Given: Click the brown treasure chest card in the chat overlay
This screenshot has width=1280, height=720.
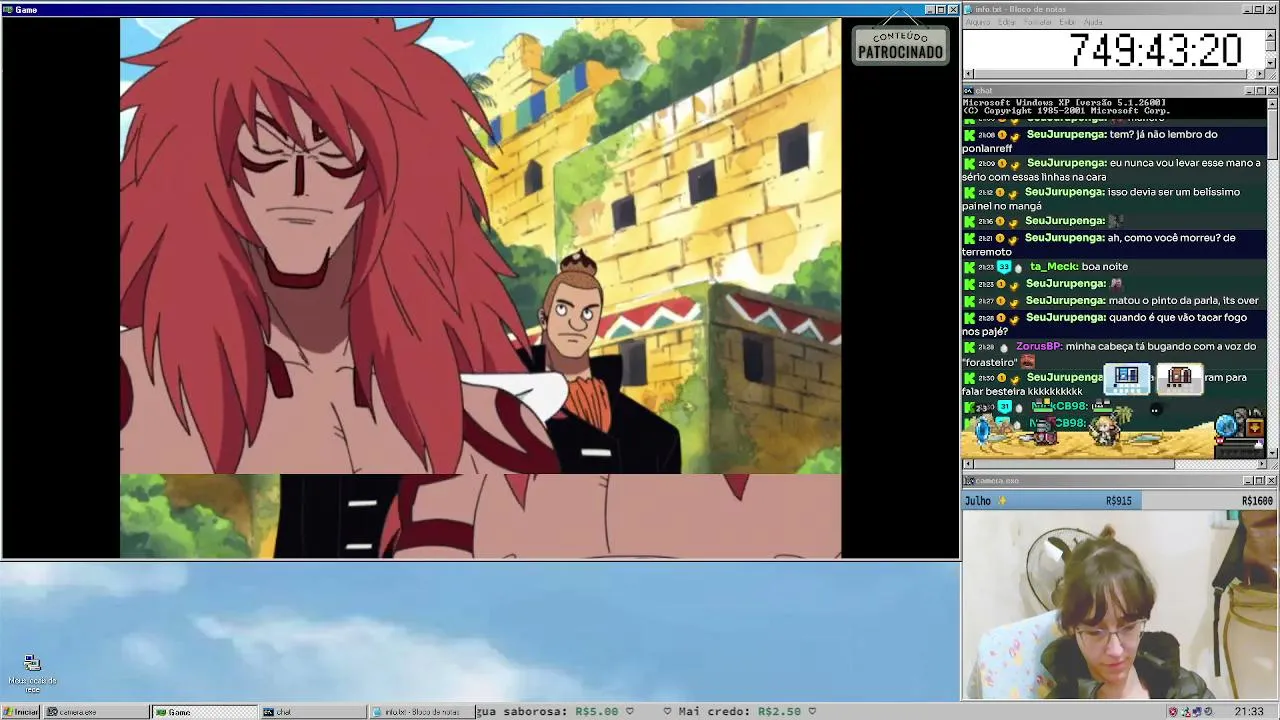Looking at the screenshot, I should tap(1180, 377).
